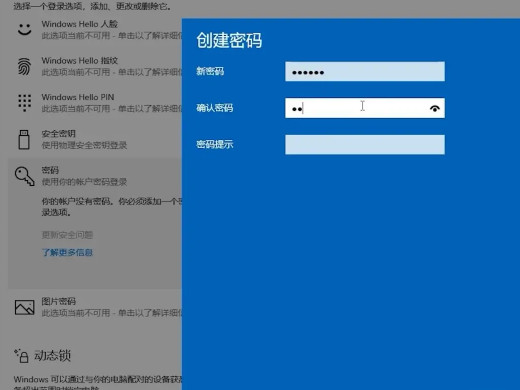Select the 图片密码 option
520x390 pixels.
tap(59, 301)
